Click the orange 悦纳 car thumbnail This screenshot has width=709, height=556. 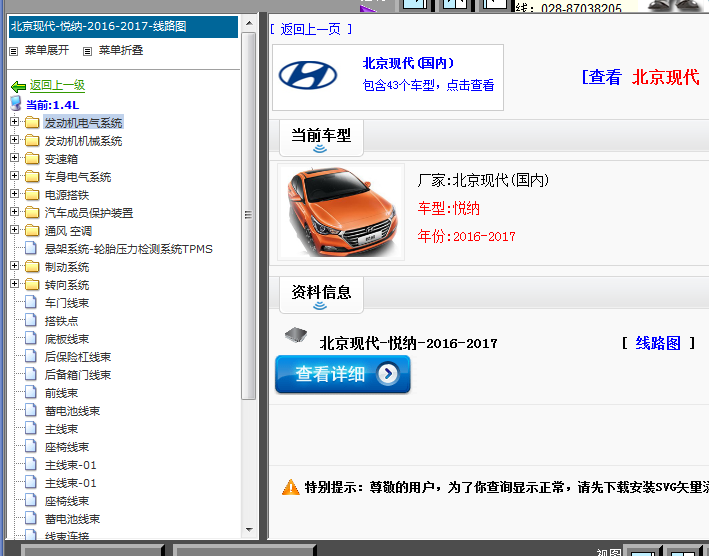tap(341, 212)
